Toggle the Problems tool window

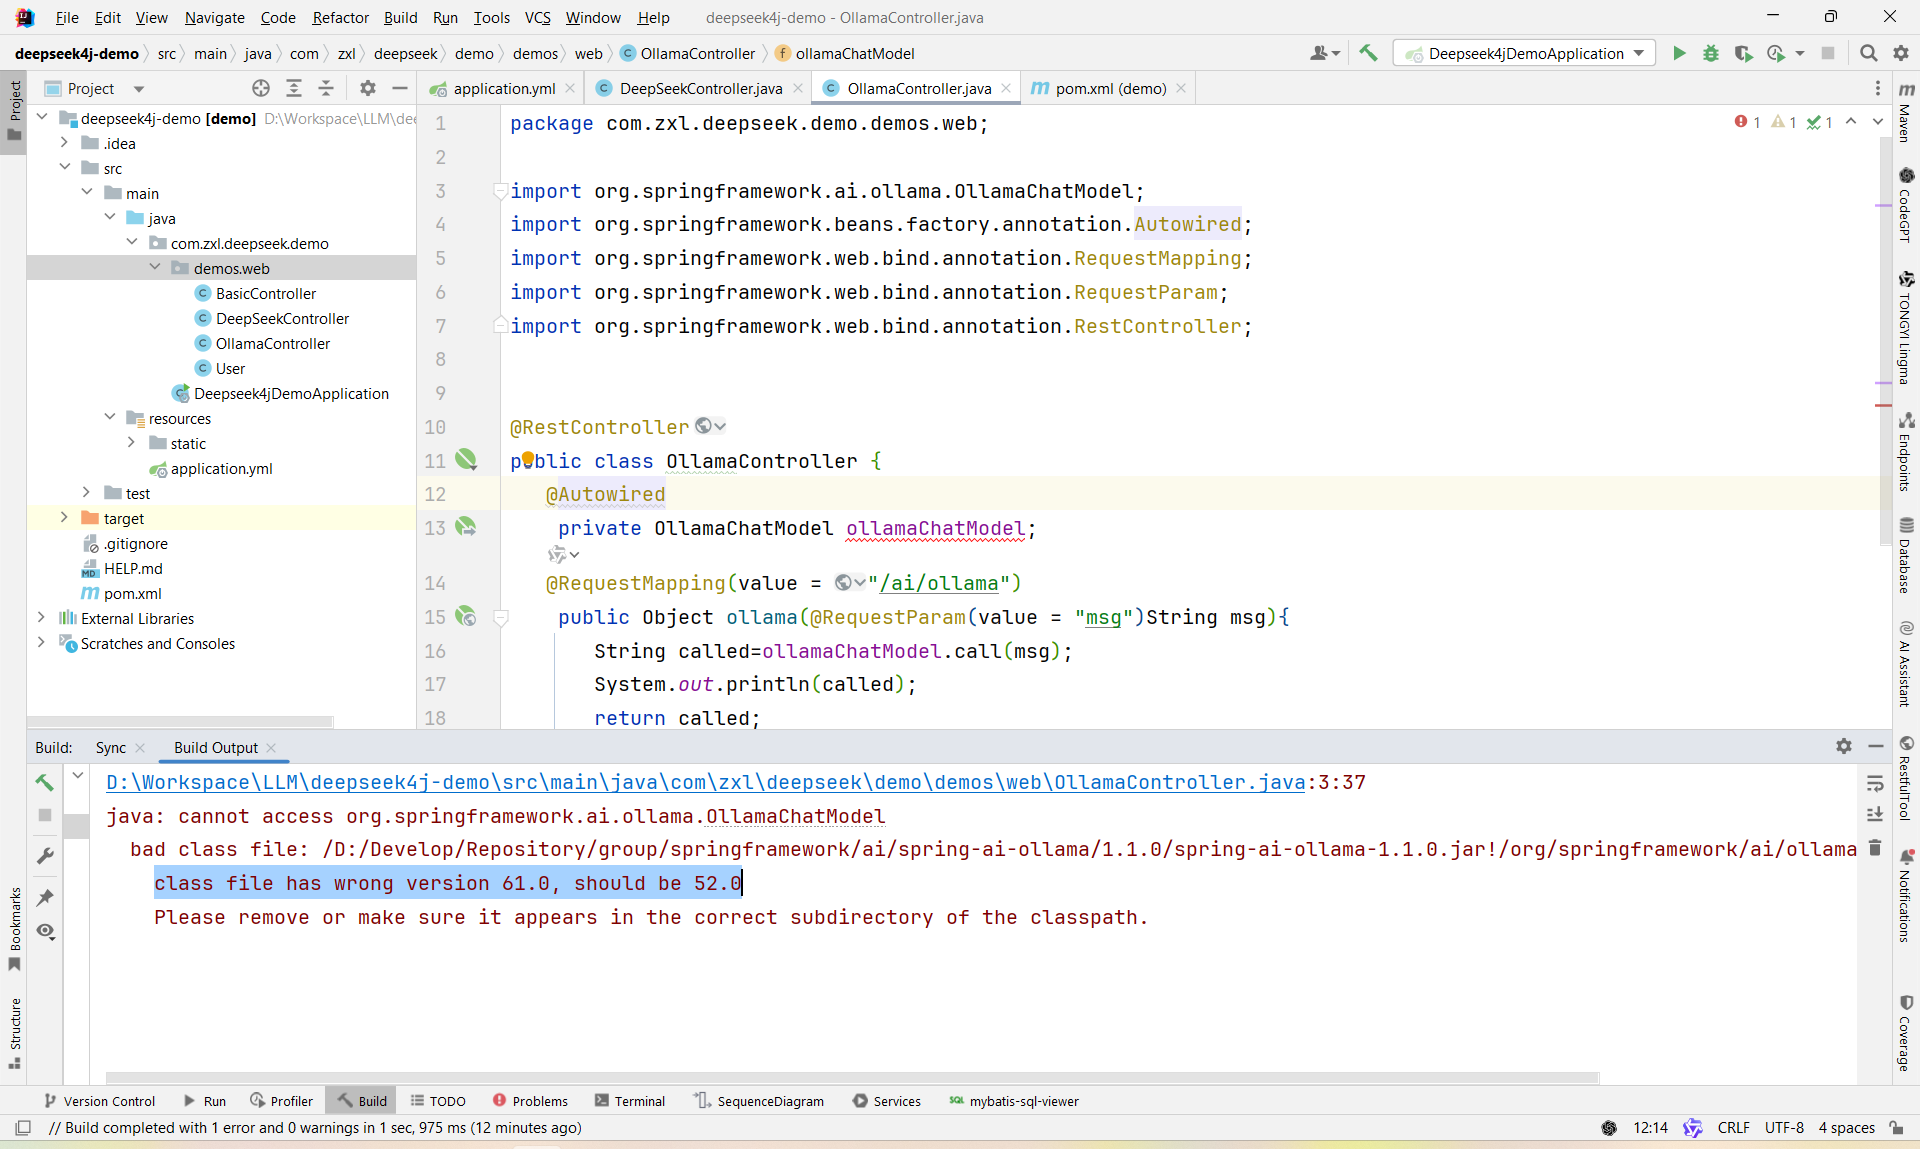(x=530, y=1101)
